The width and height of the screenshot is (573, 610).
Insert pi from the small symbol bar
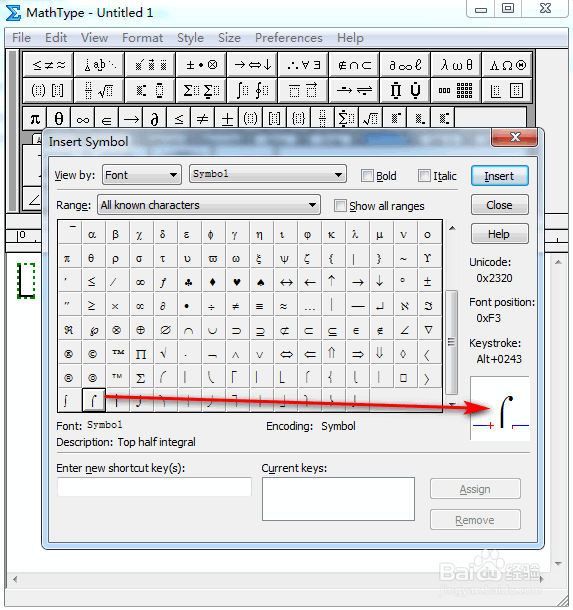click(35, 118)
